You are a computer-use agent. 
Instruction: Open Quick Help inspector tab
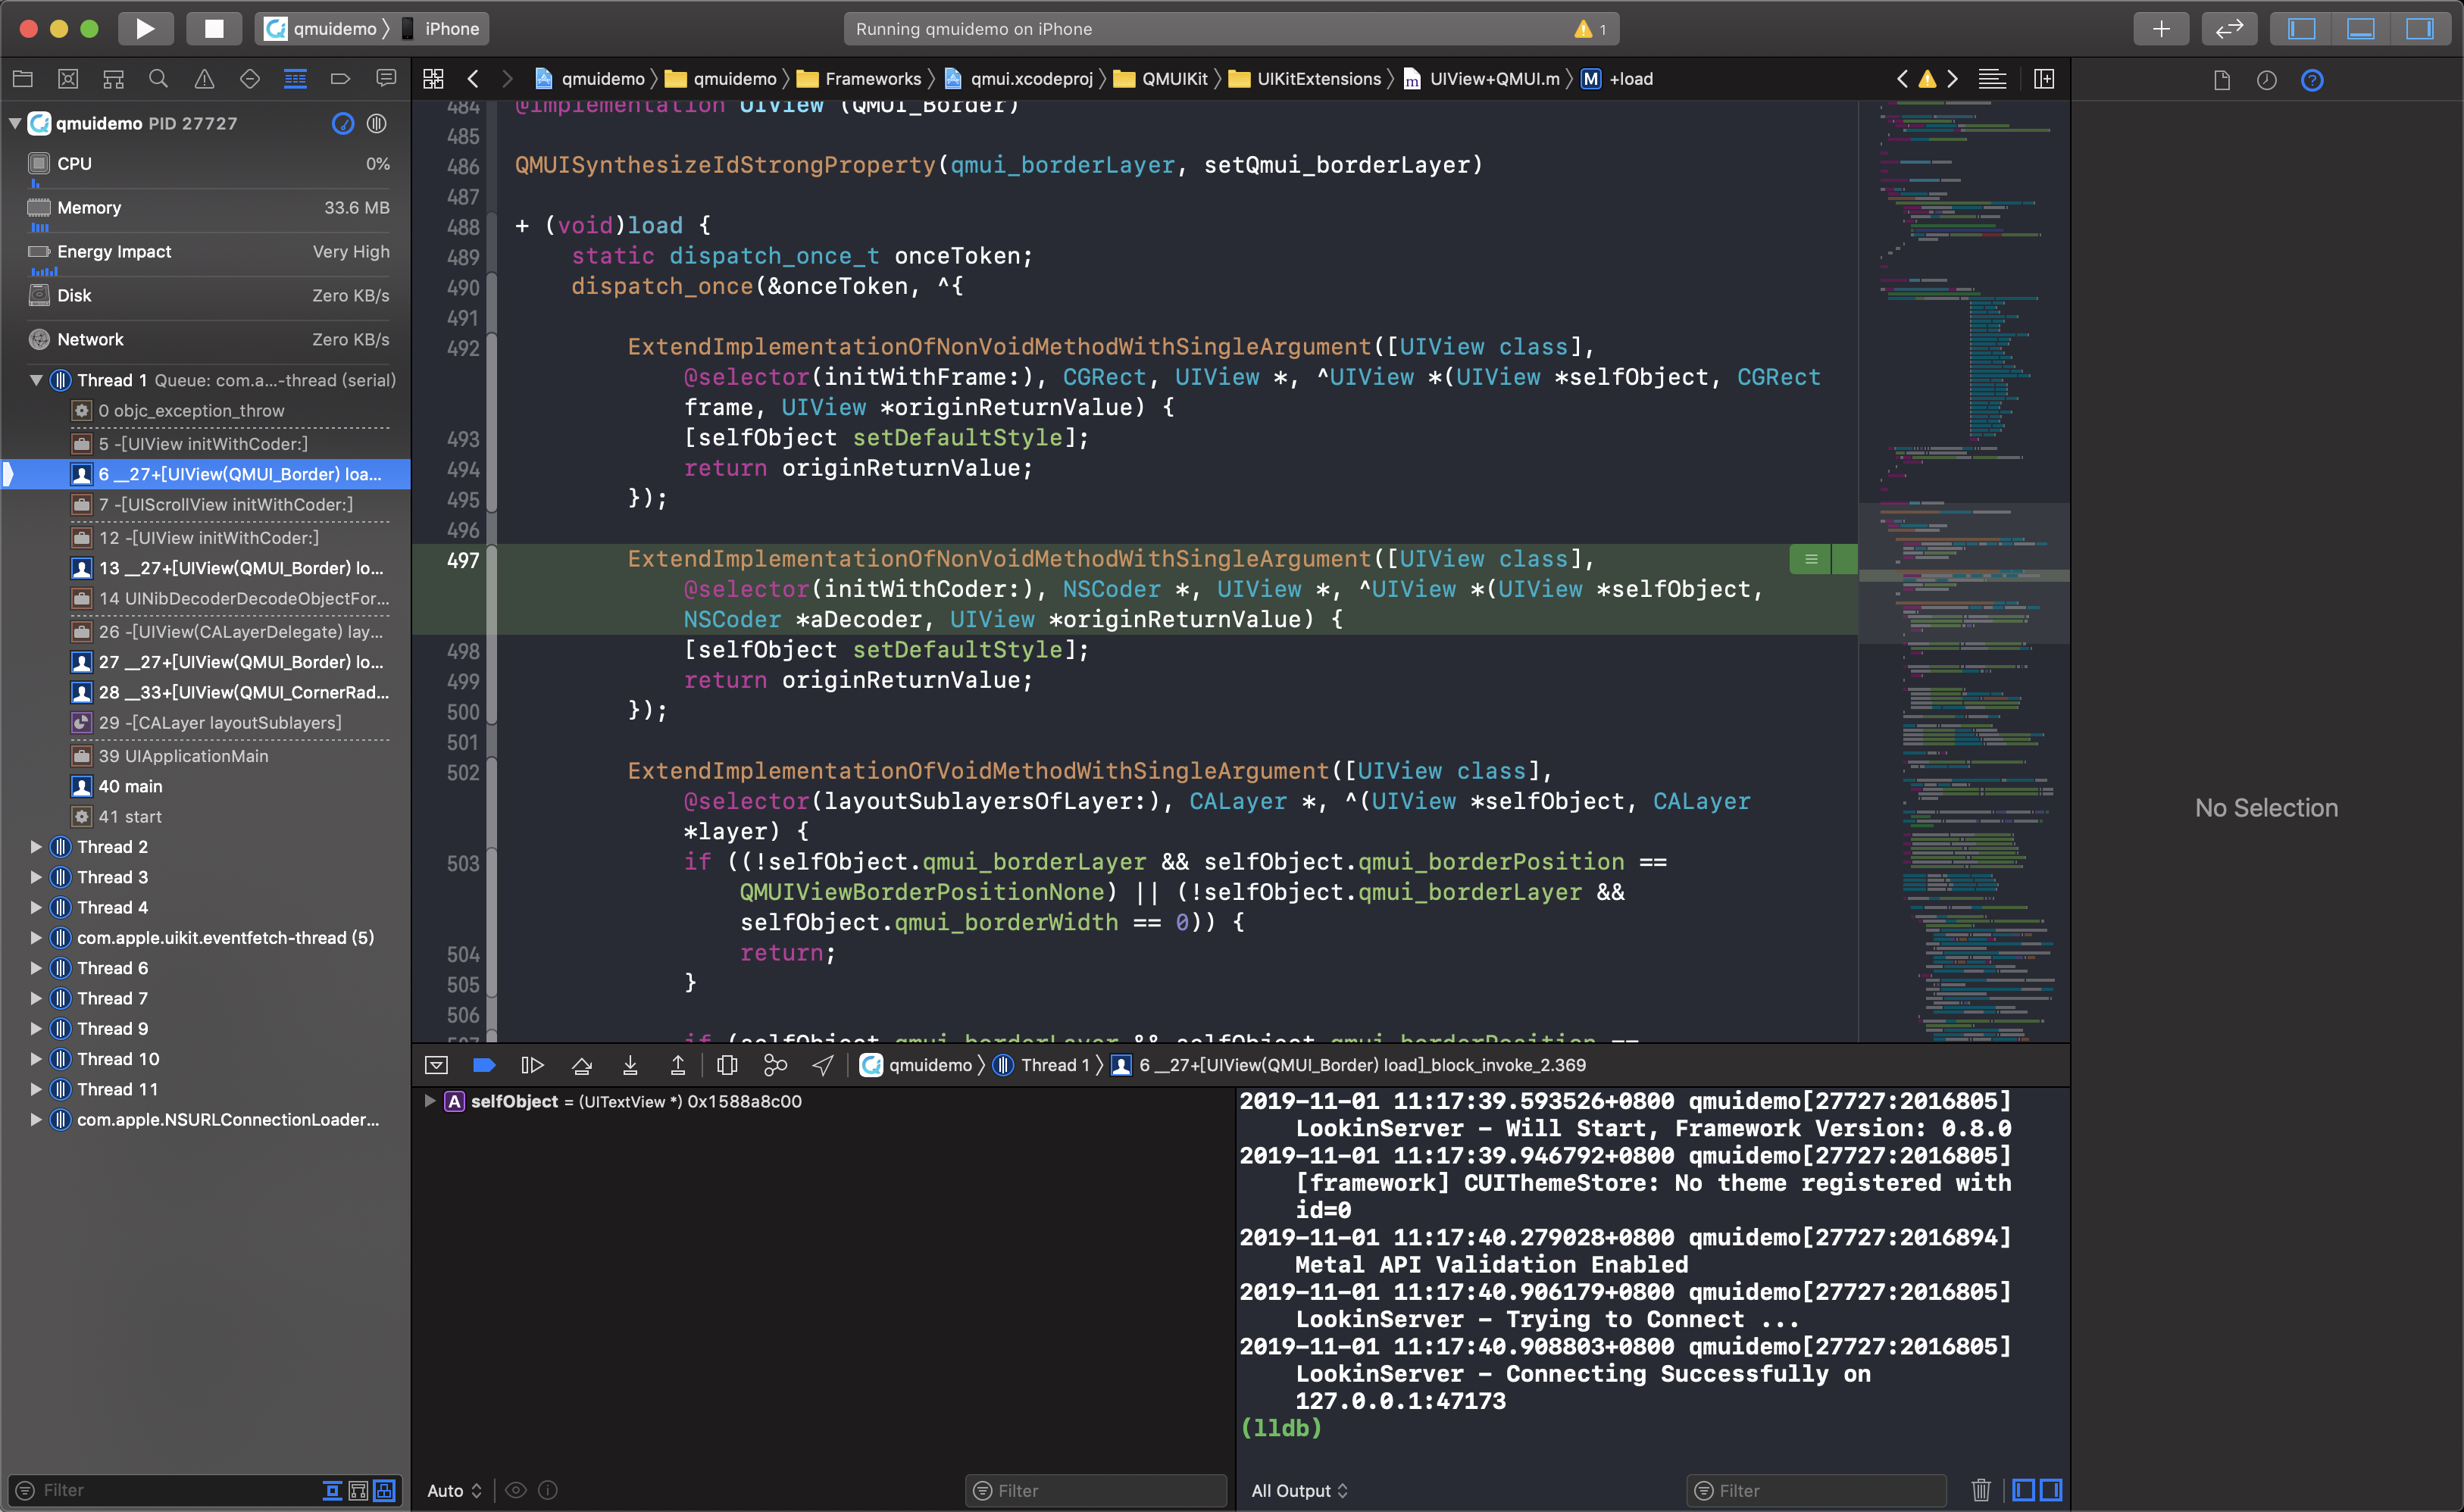2312,80
